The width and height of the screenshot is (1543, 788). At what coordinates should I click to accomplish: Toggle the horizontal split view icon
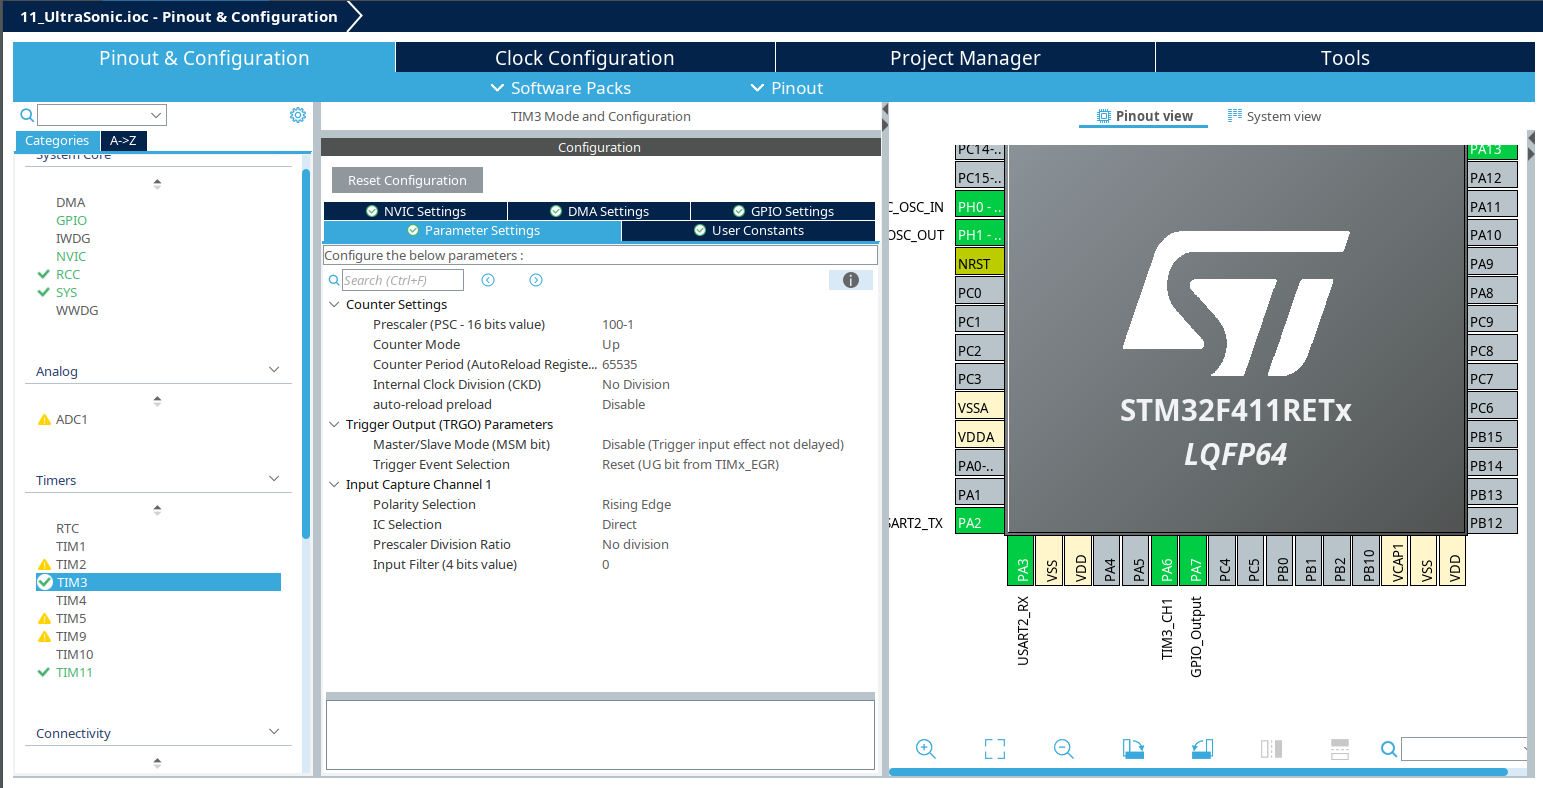pyautogui.click(x=1340, y=749)
